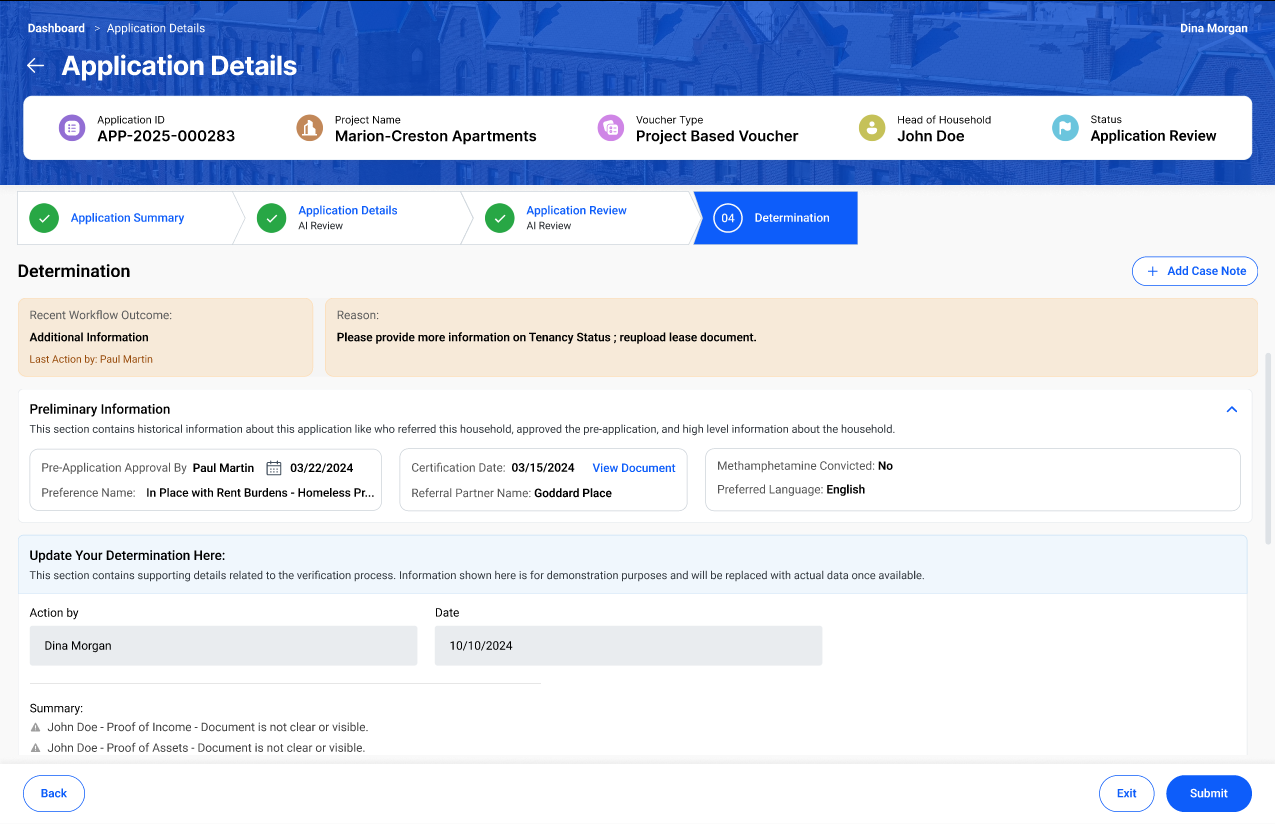Click the Add Case Note button
Image resolution: width=1275 pixels, height=824 pixels.
(x=1195, y=271)
